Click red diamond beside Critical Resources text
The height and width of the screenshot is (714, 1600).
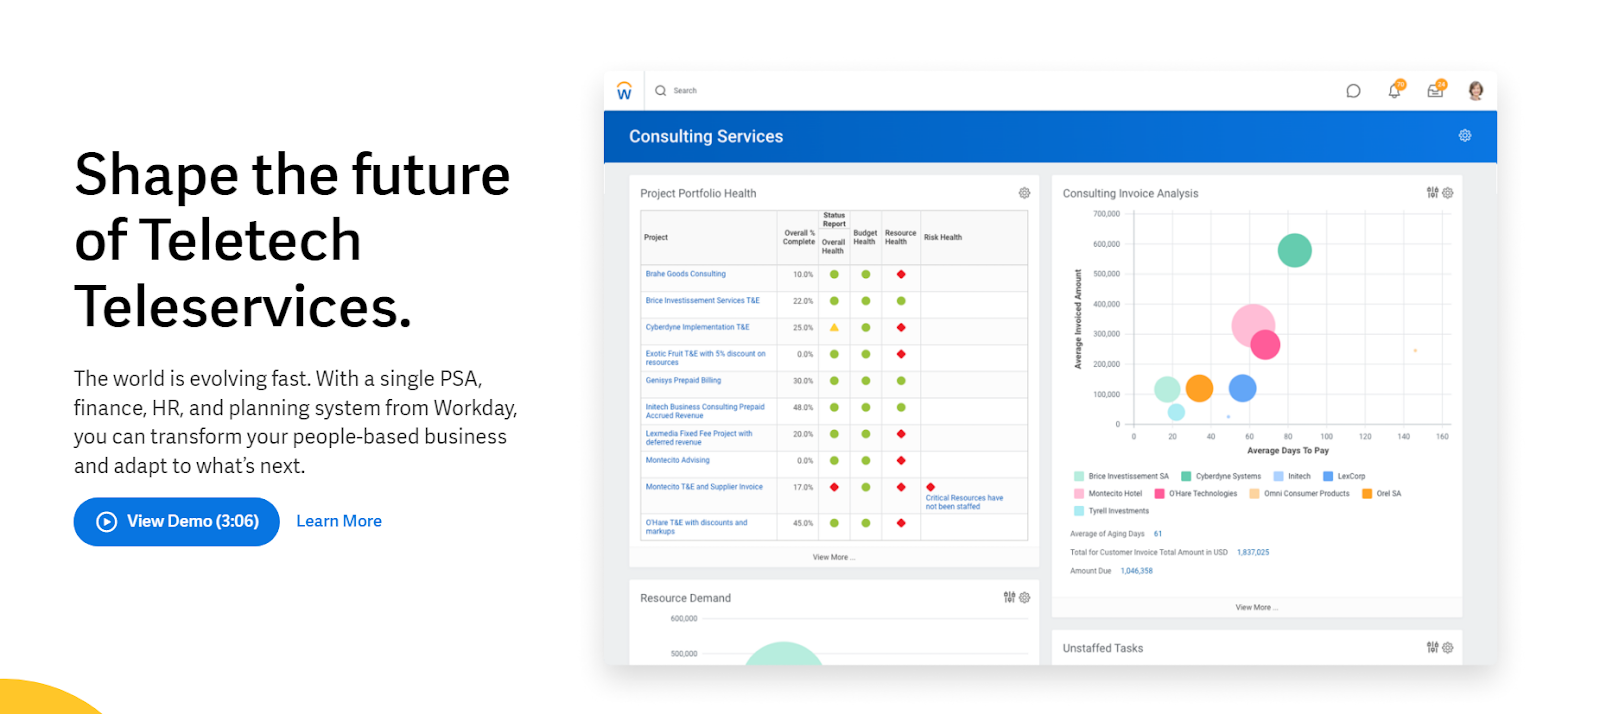[930, 487]
